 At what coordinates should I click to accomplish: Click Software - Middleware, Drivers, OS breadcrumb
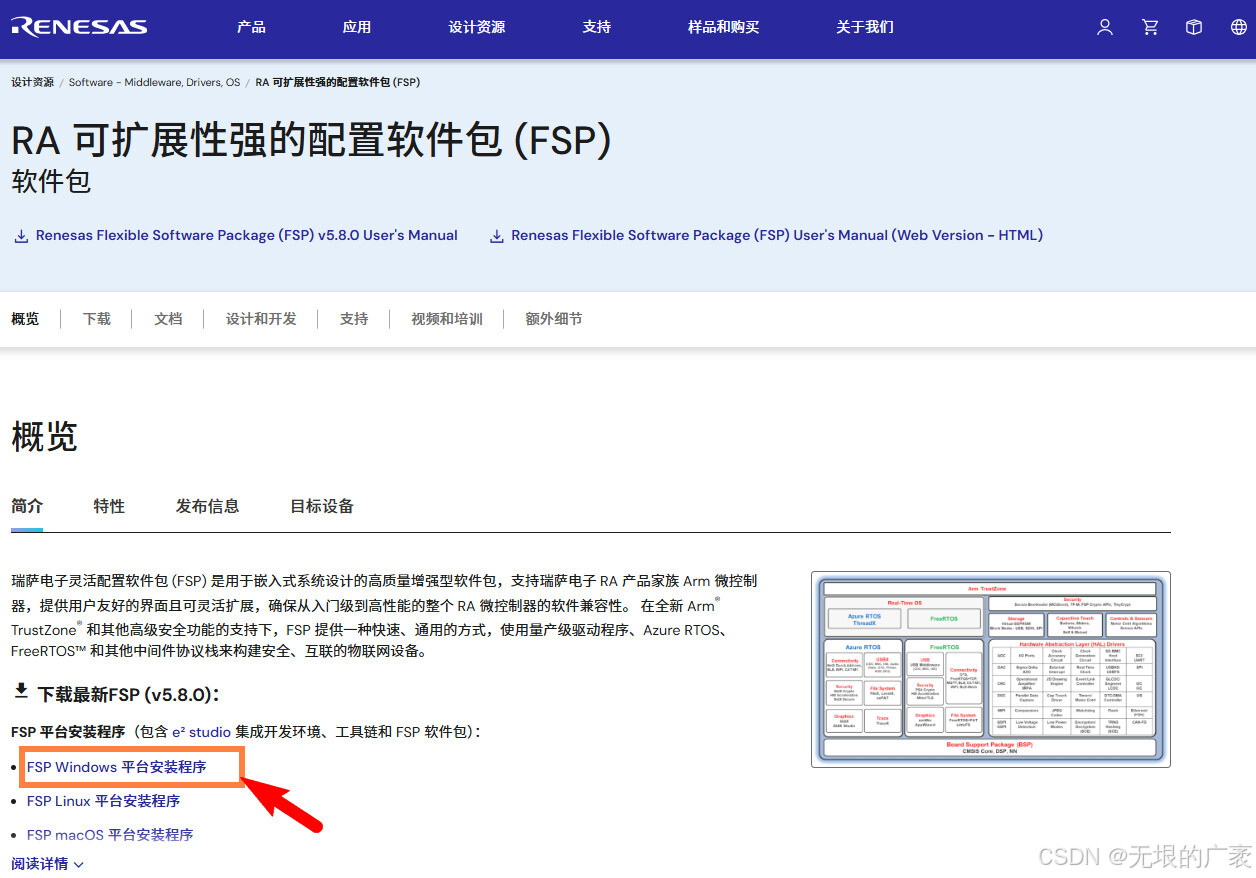[154, 82]
